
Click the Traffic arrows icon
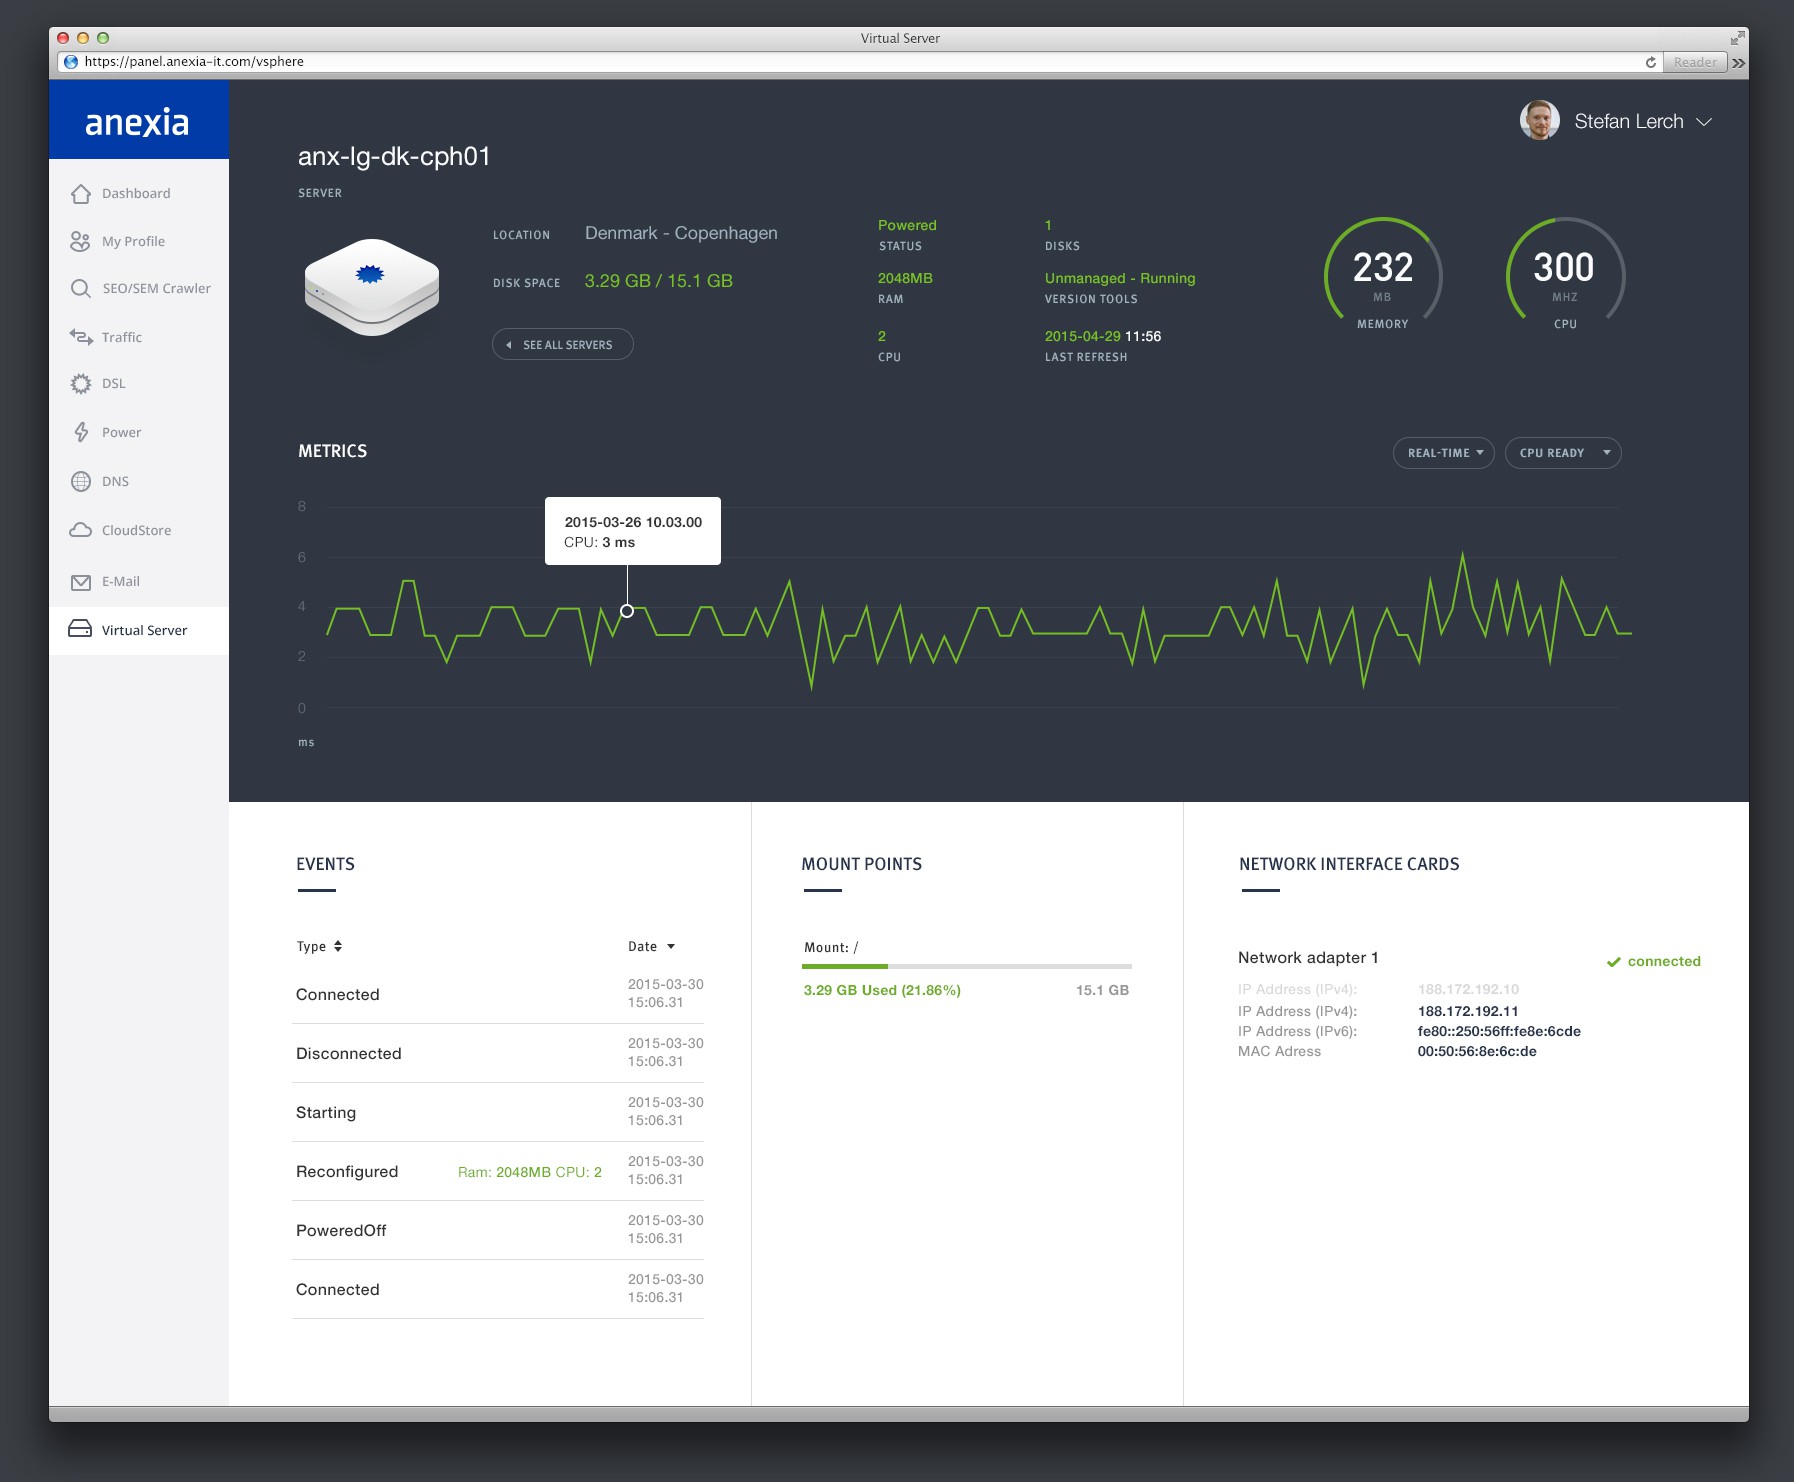click(x=81, y=336)
